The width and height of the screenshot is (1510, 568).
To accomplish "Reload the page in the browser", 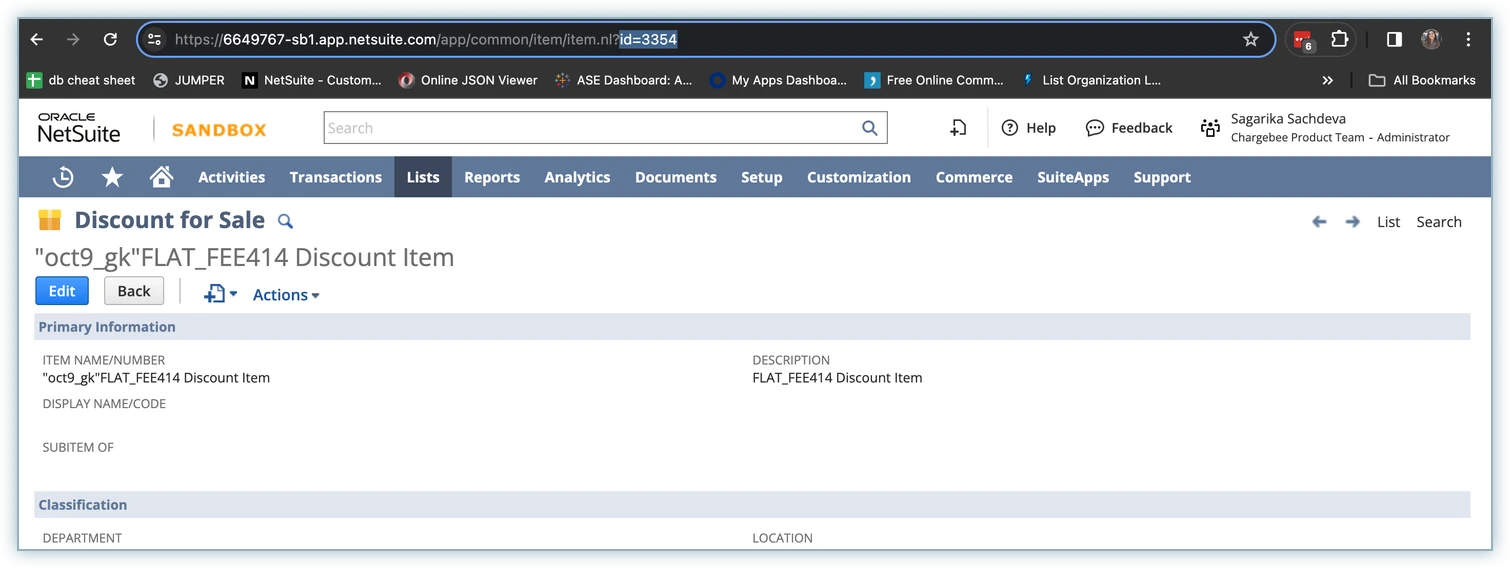I will 111,39.
